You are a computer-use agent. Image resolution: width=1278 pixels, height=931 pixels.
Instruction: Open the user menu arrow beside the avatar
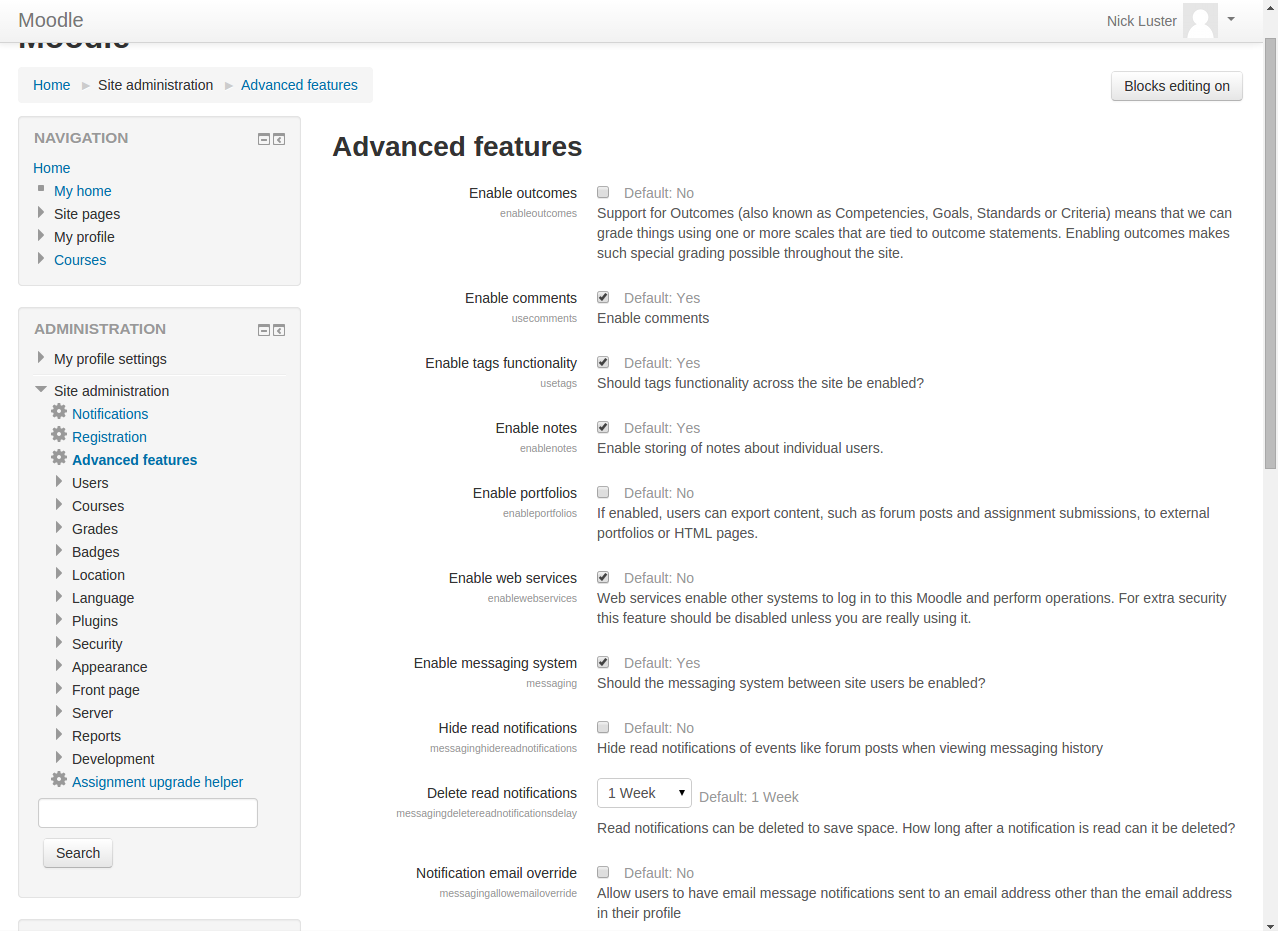(x=1231, y=19)
